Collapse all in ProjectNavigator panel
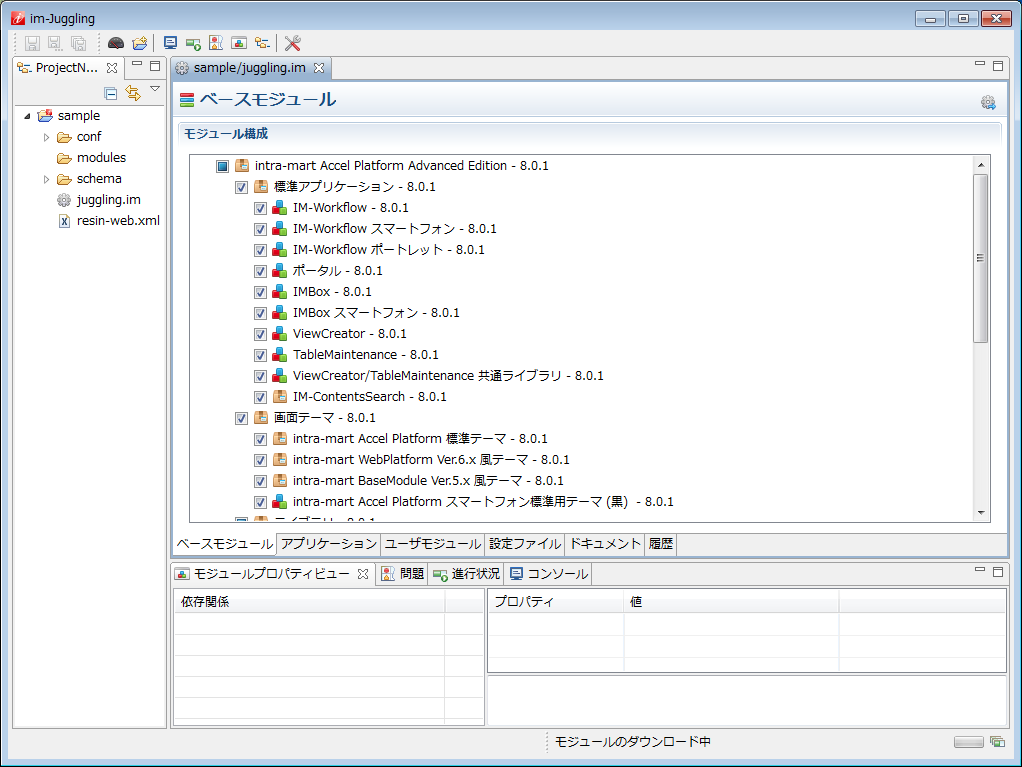 [x=111, y=93]
